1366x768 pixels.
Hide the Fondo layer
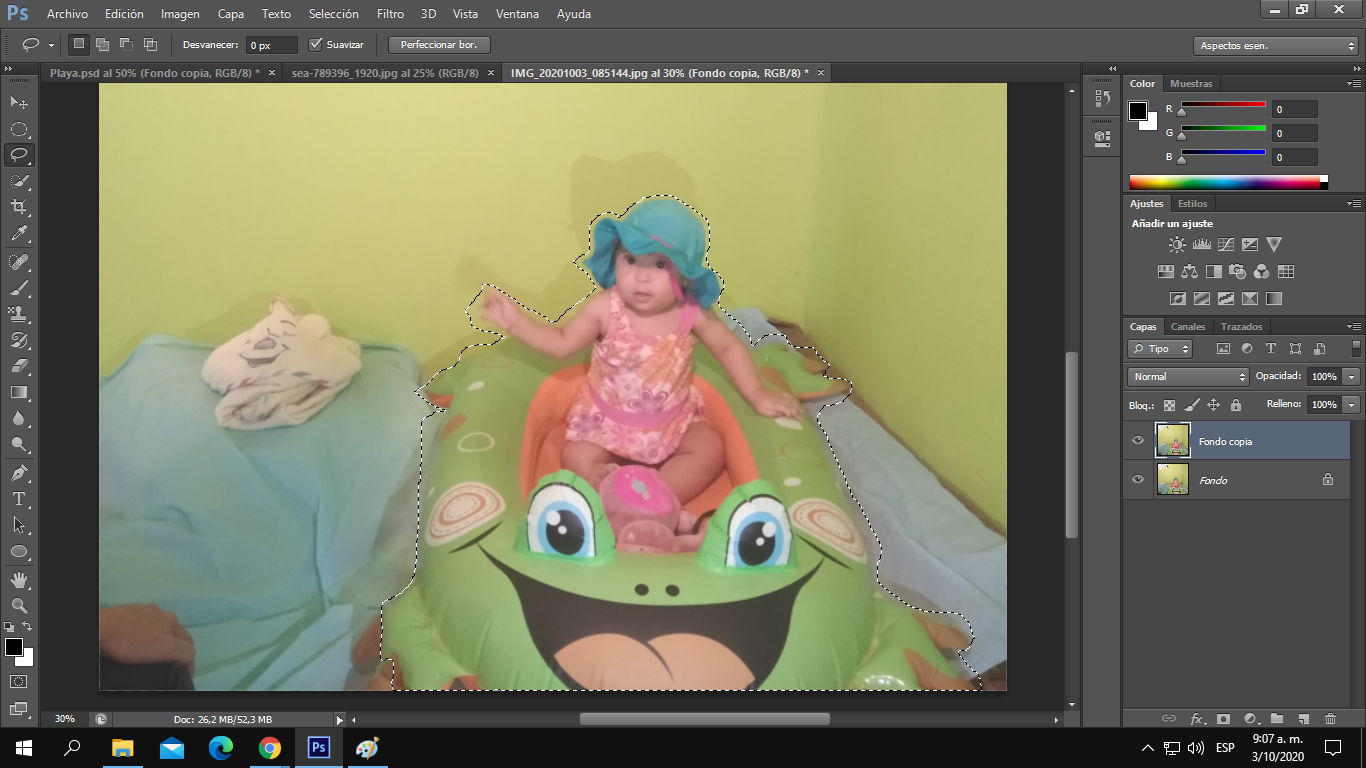(1138, 480)
